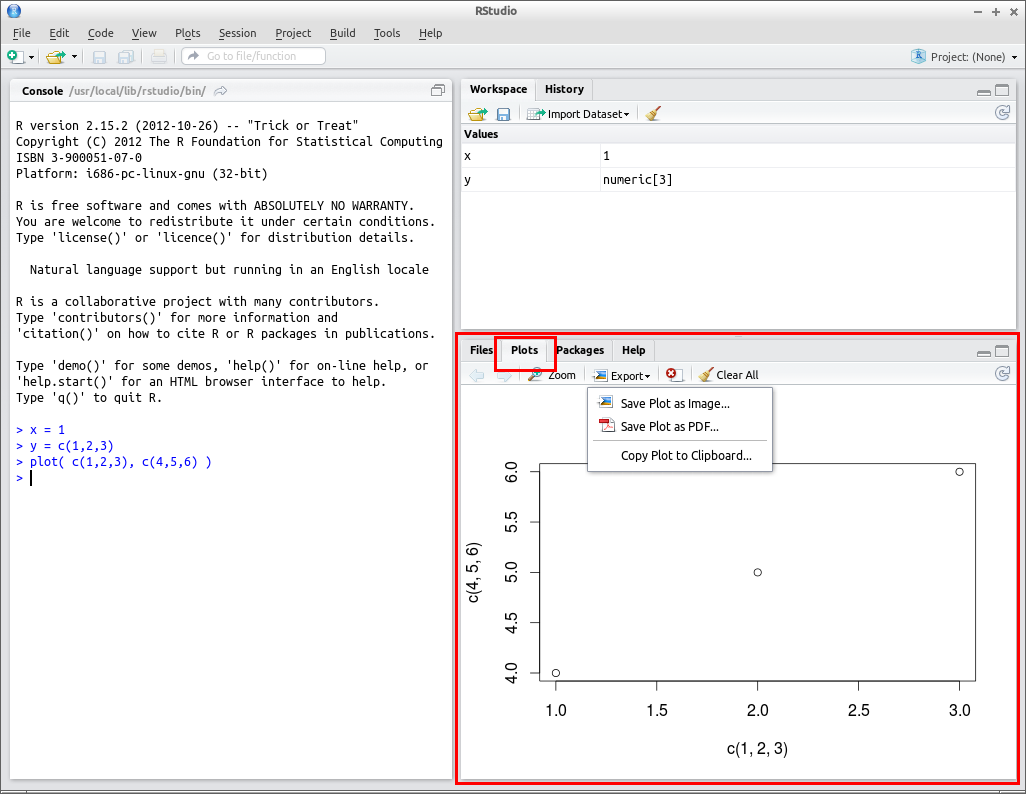
Task: Open the Tools menu
Action: tap(387, 33)
